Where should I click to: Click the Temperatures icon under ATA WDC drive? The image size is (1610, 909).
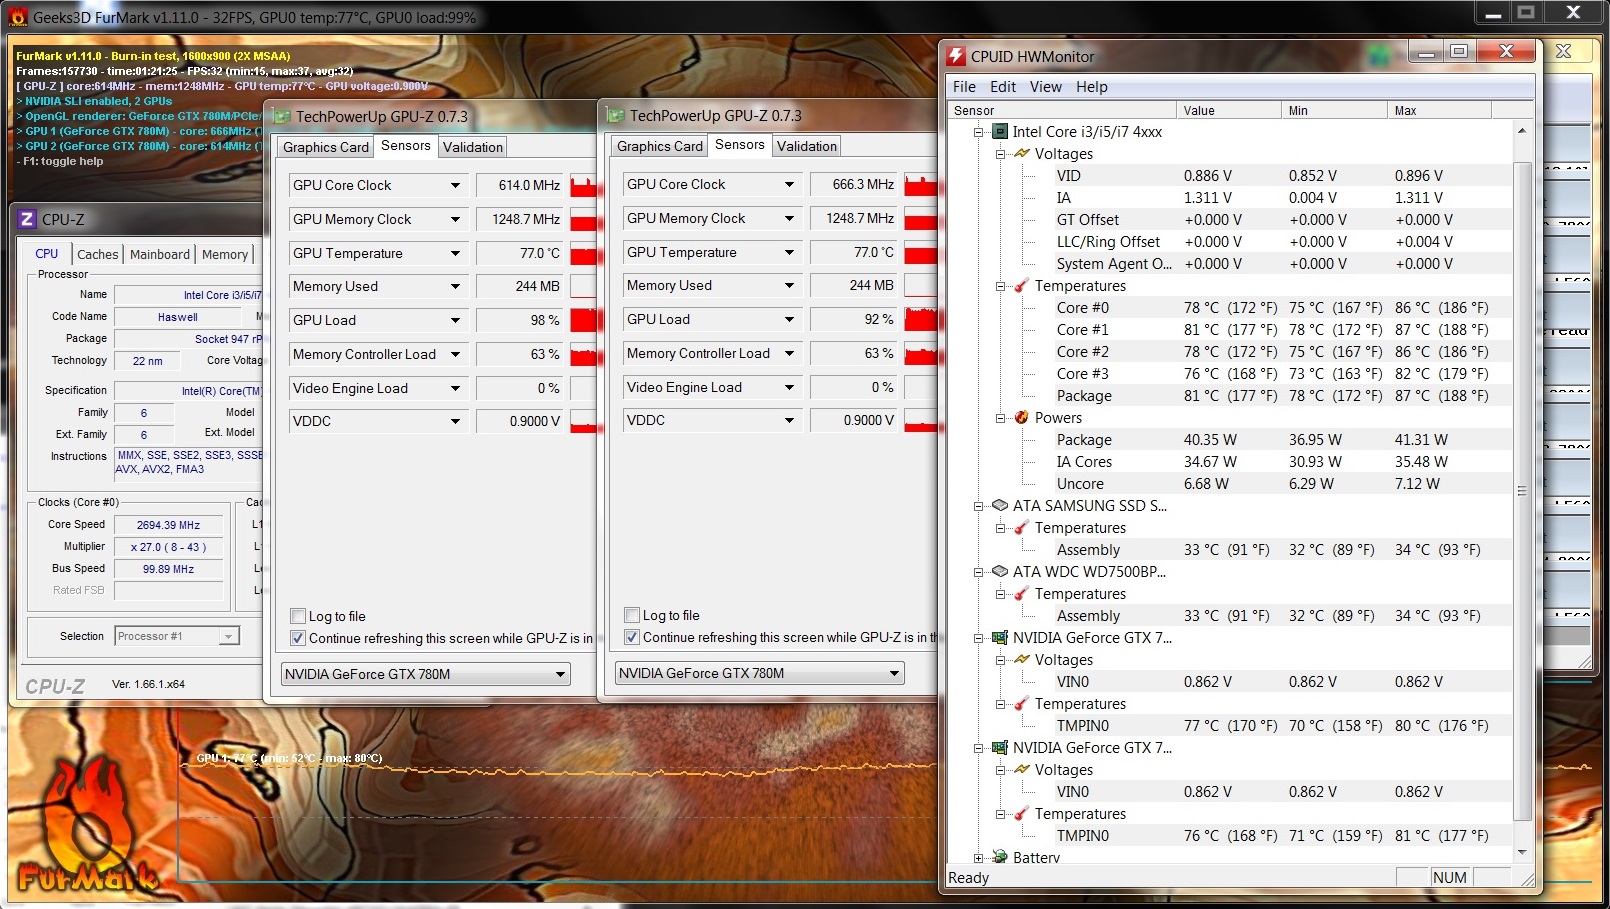point(1021,594)
